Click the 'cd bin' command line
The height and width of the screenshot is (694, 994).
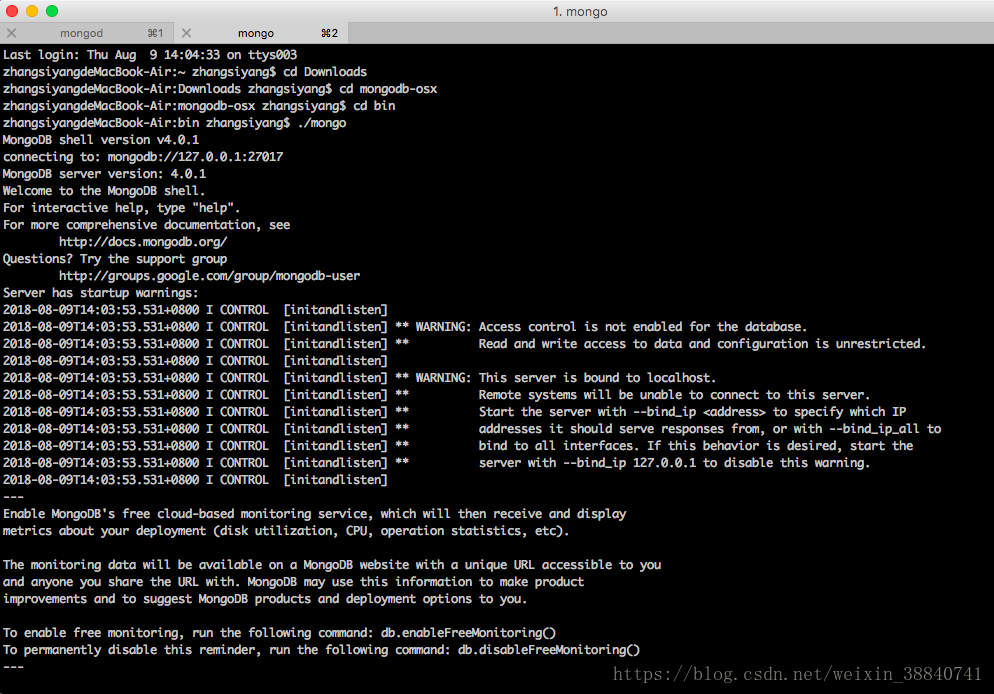point(199,106)
